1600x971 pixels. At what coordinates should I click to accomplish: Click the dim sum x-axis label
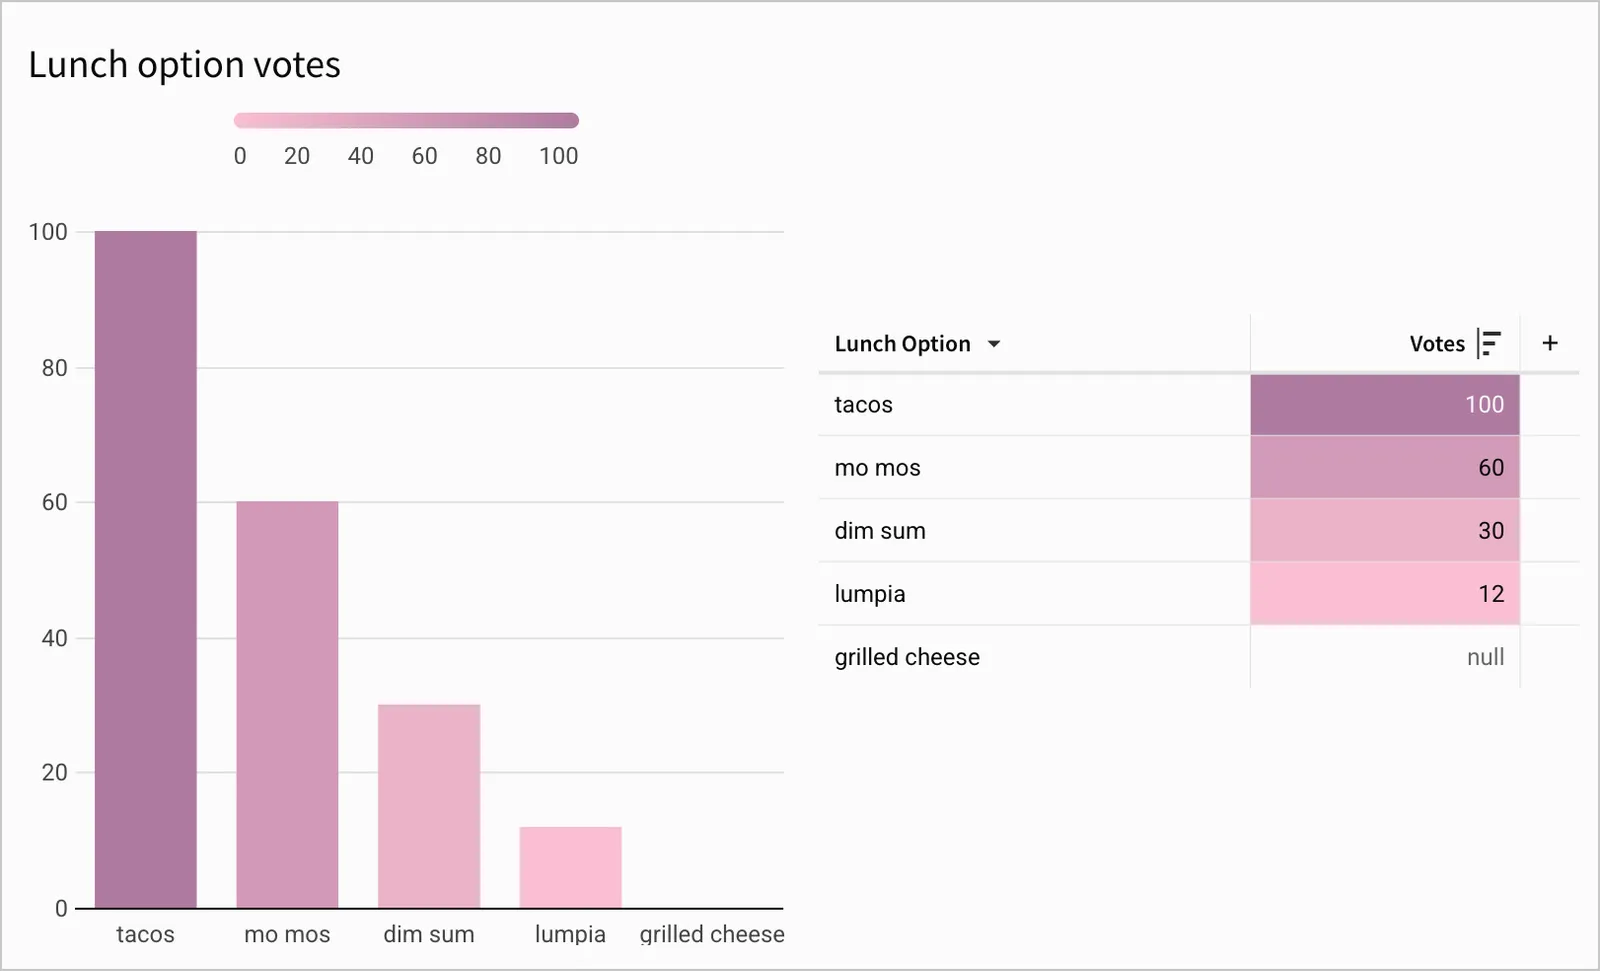pos(429,934)
